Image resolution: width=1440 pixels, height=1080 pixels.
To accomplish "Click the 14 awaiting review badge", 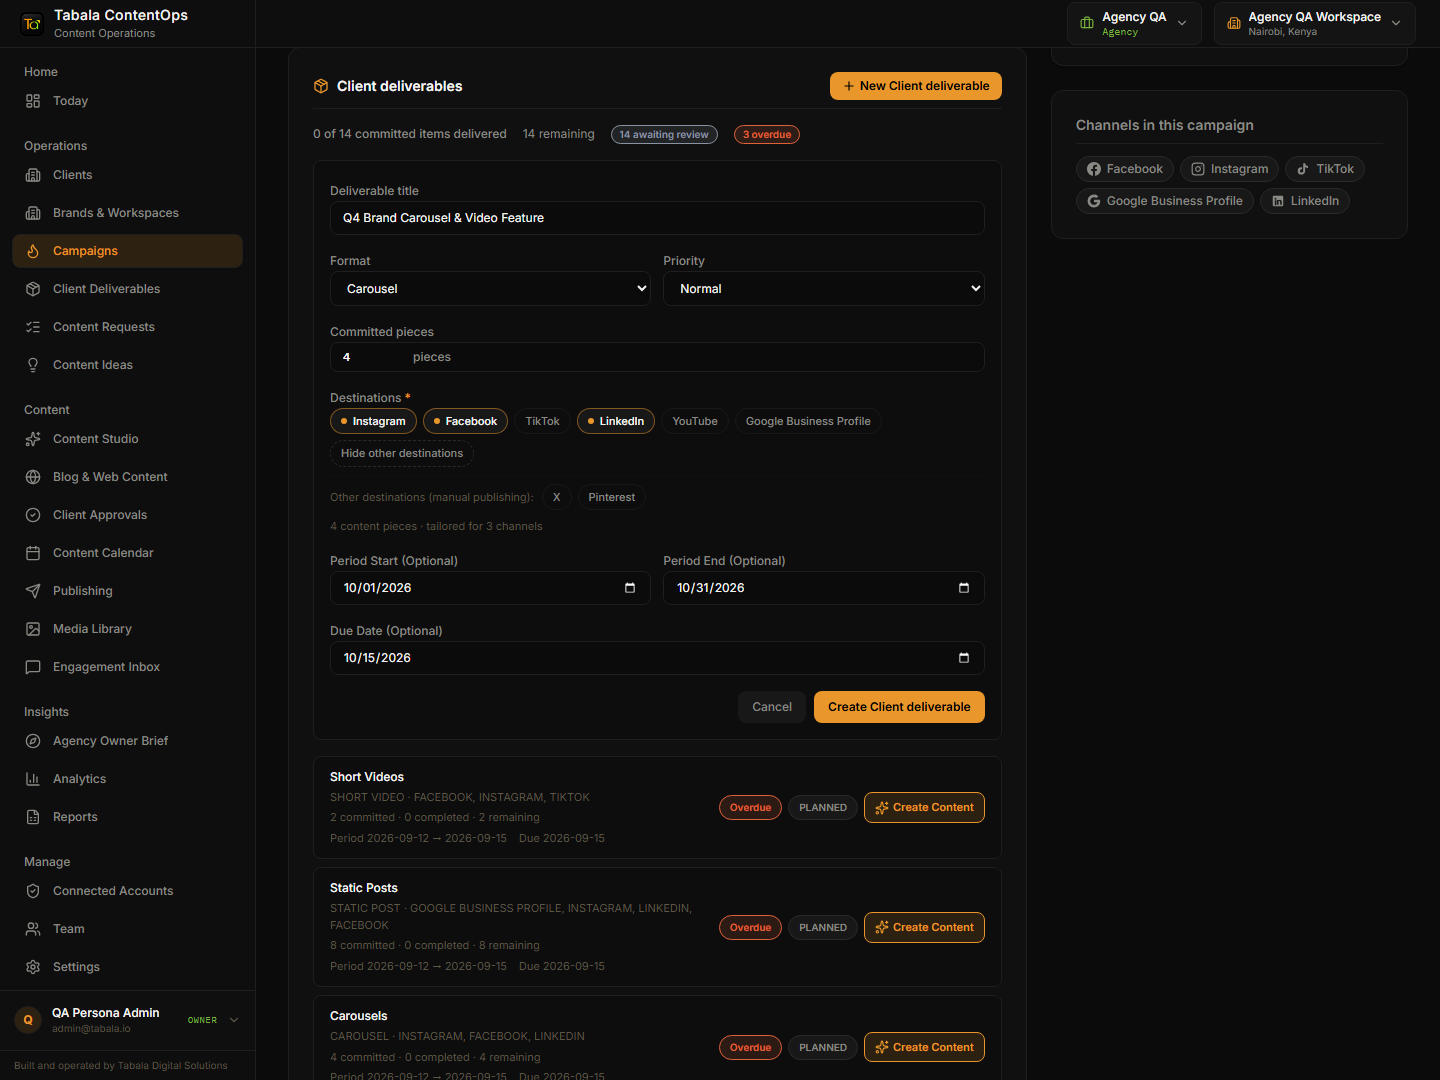I will 664,135.
